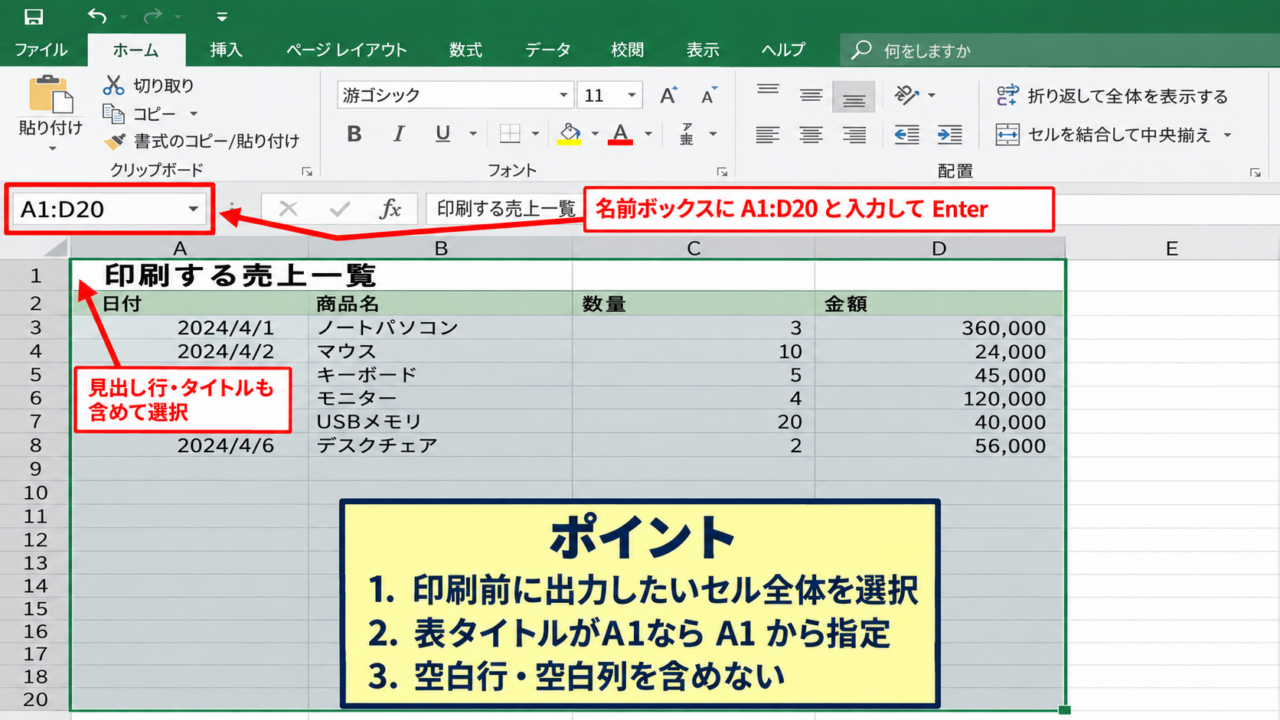Click the Paste clipboard icon

point(50,95)
